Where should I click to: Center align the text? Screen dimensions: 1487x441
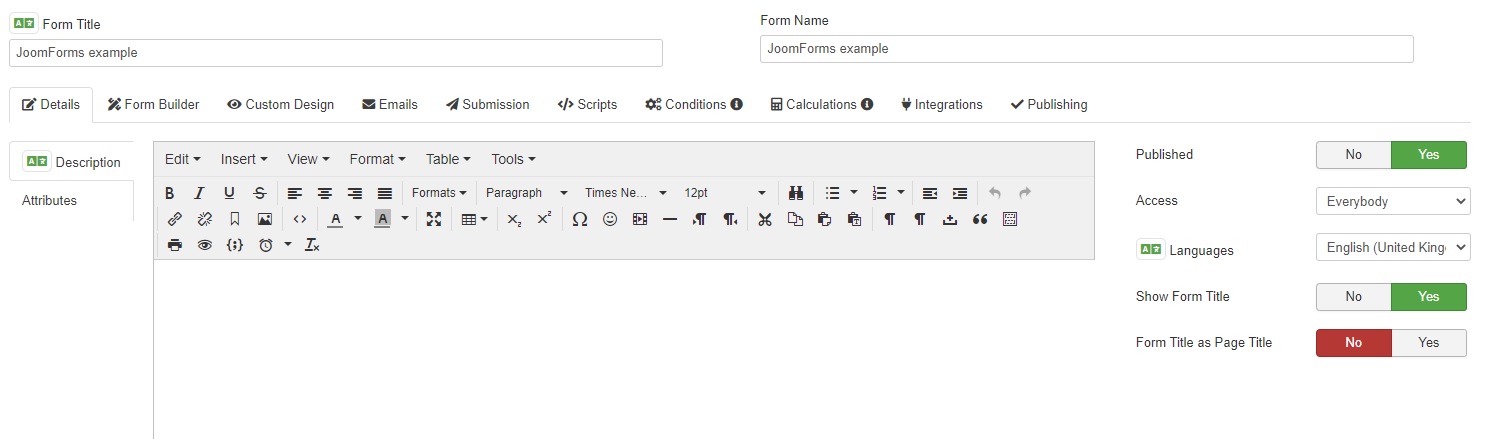pyautogui.click(x=324, y=193)
